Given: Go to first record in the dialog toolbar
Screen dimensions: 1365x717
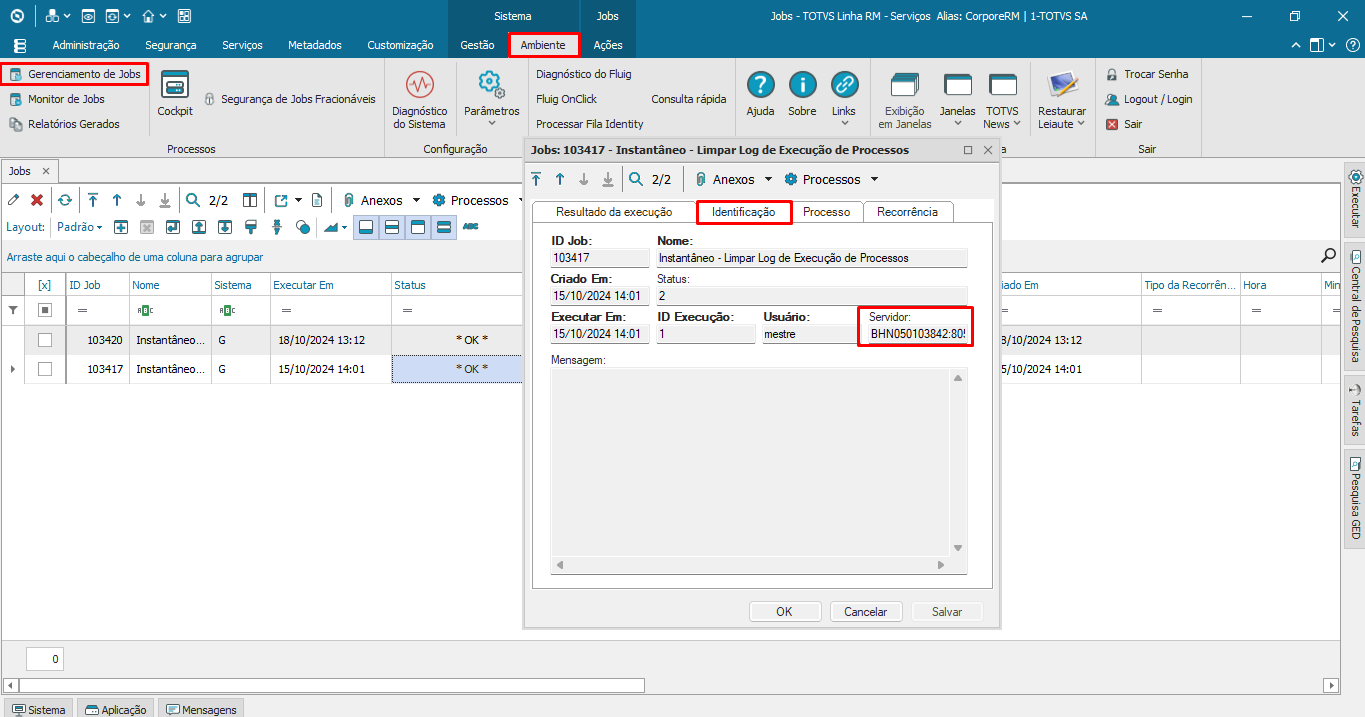Looking at the screenshot, I should pyautogui.click(x=536, y=179).
